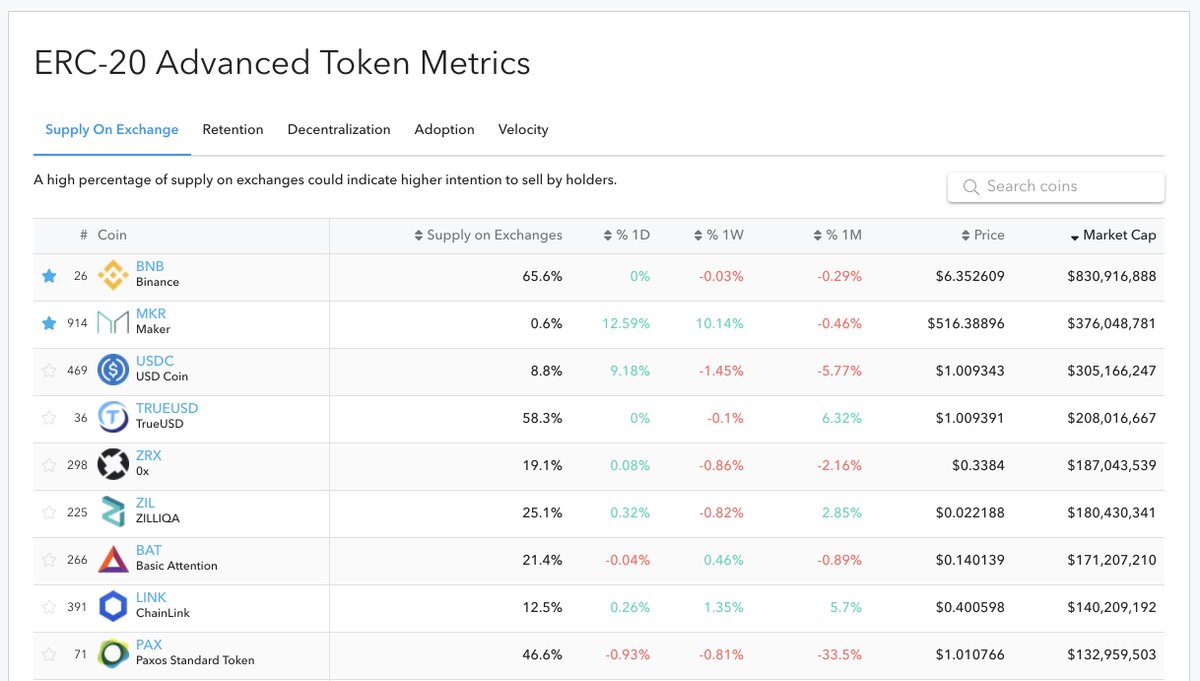1200x681 pixels.
Task: Select the 0x ZRX coin logo
Action: coord(113,465)
